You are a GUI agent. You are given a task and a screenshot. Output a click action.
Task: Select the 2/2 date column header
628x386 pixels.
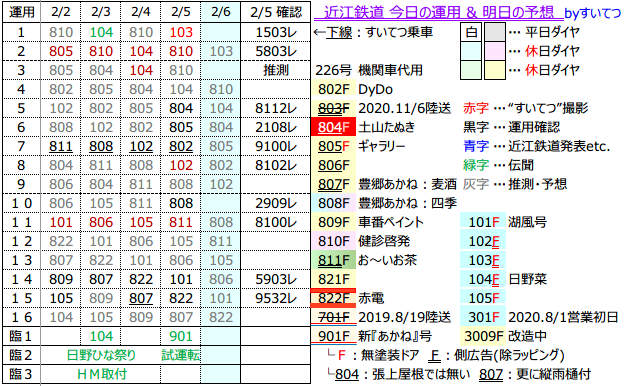click(61, 12)
